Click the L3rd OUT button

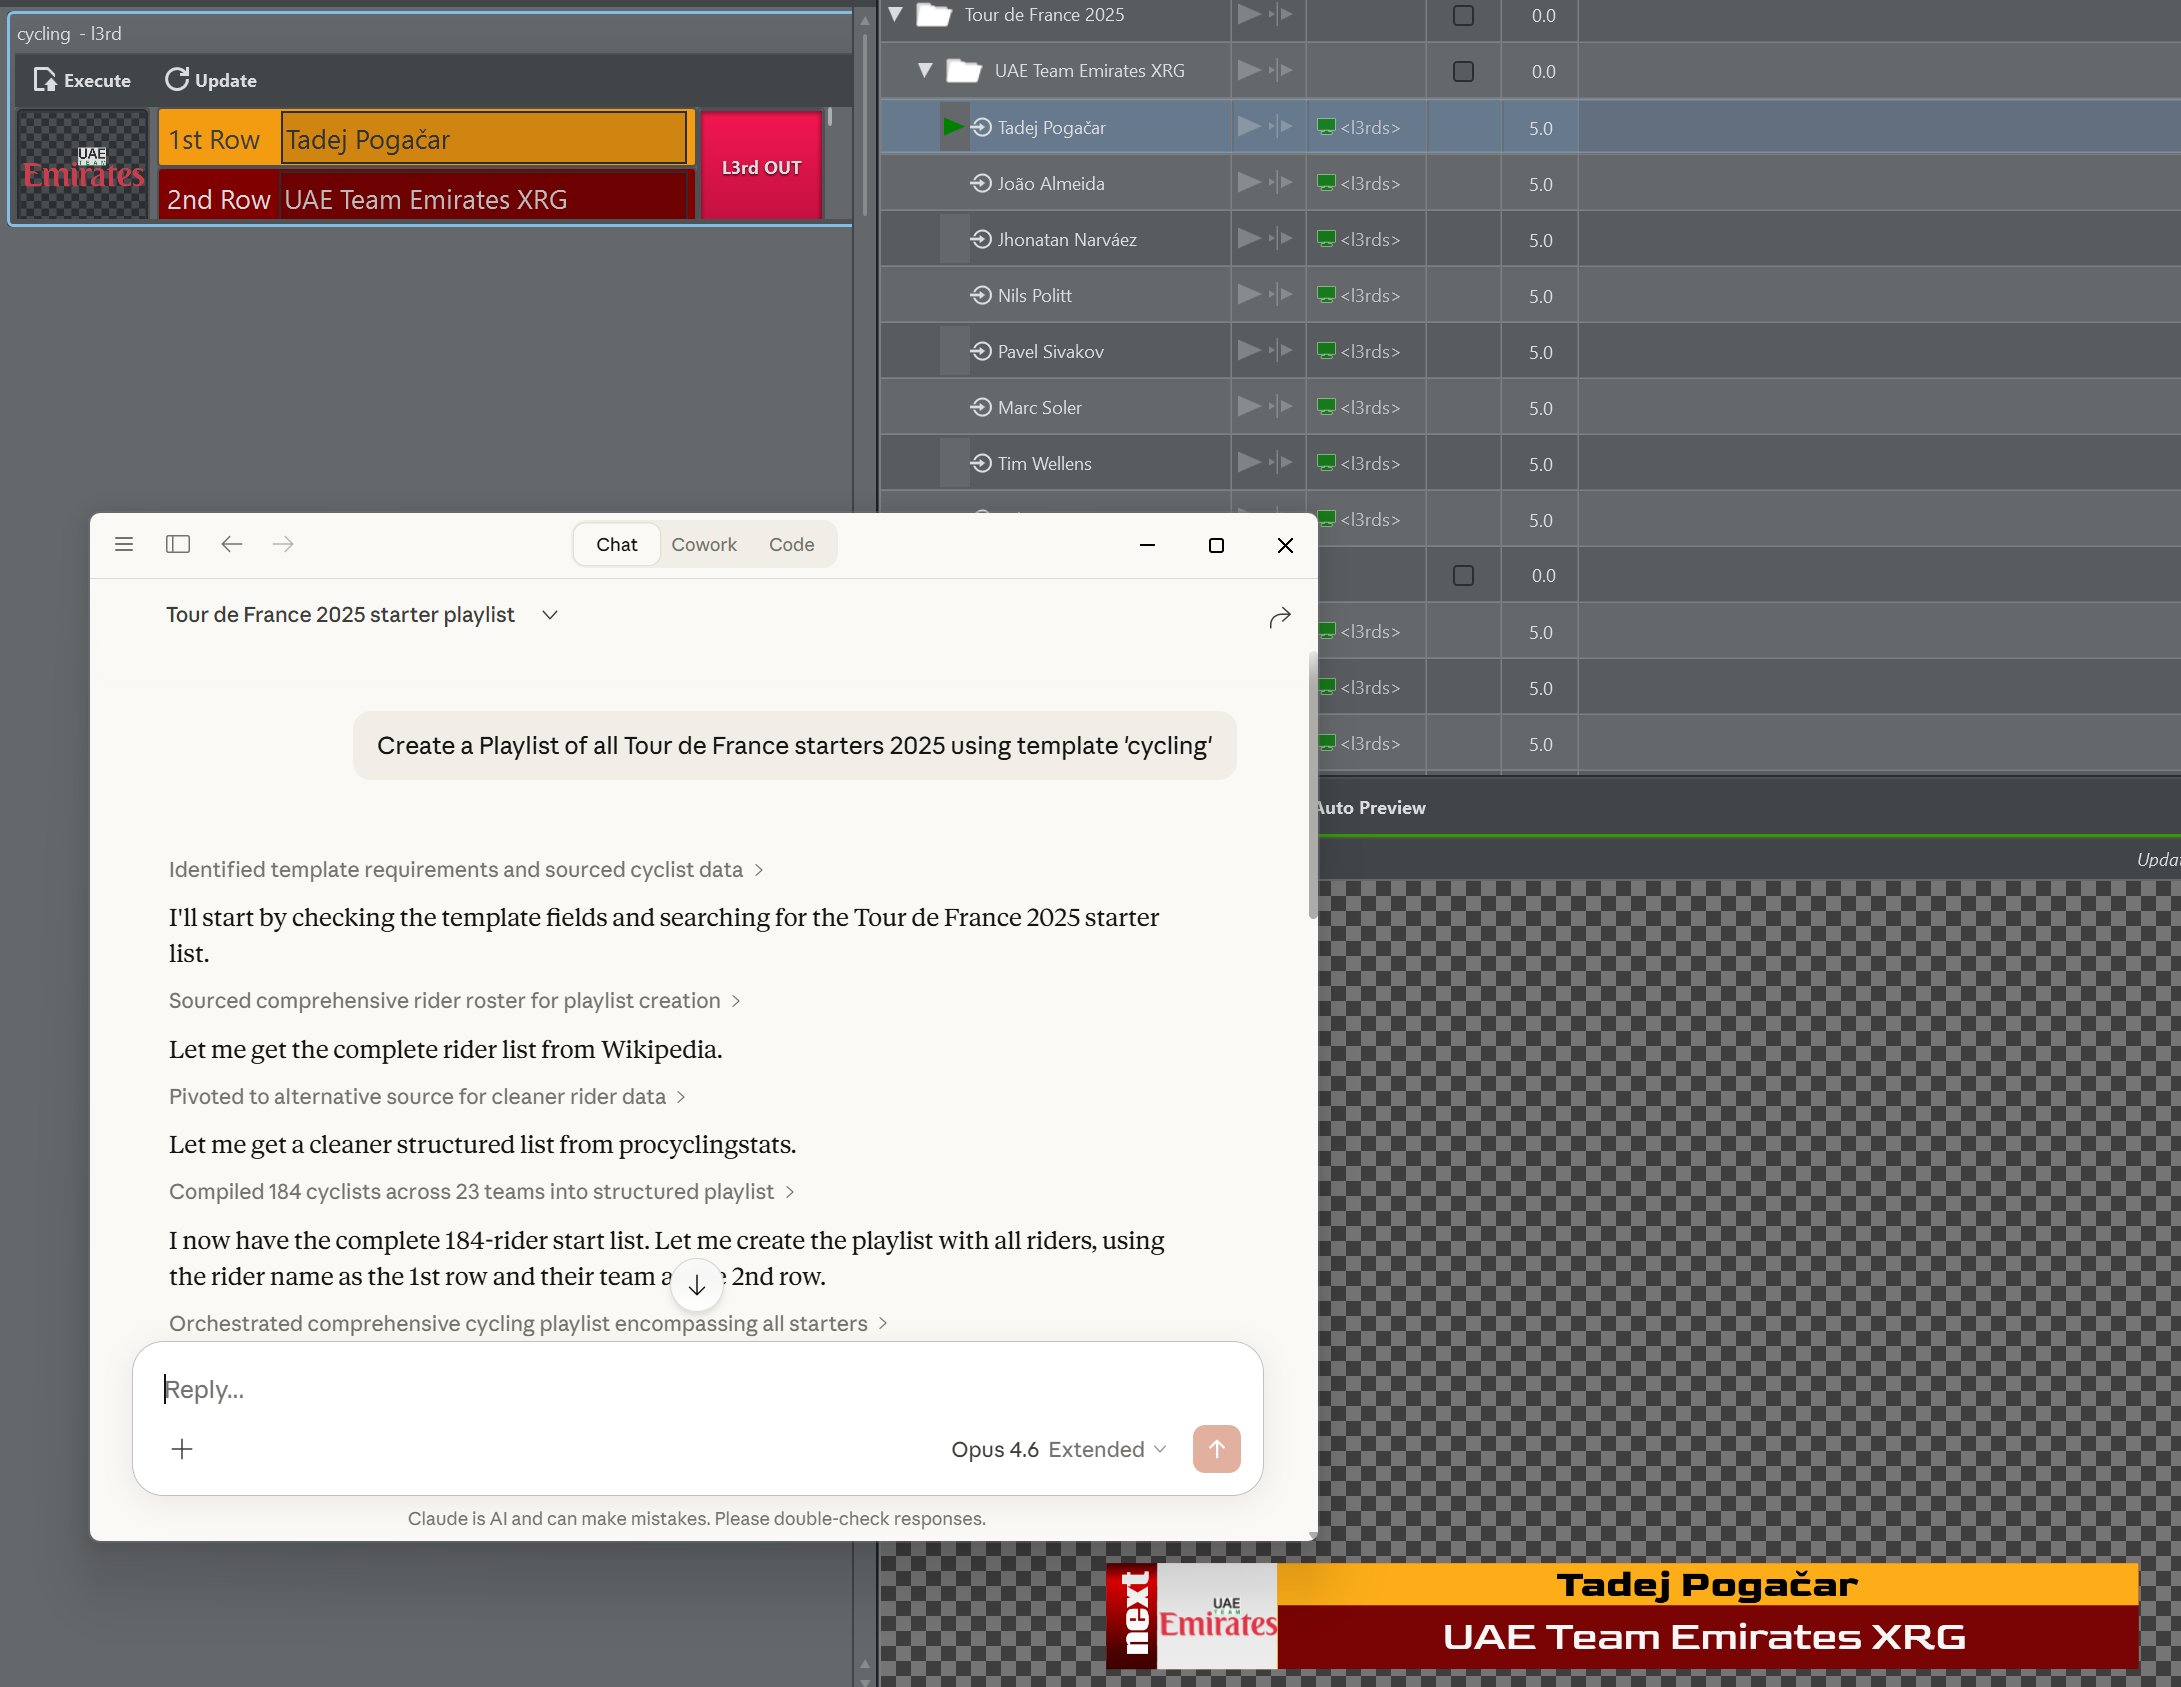pyautogui.click(x=761, y=167)
